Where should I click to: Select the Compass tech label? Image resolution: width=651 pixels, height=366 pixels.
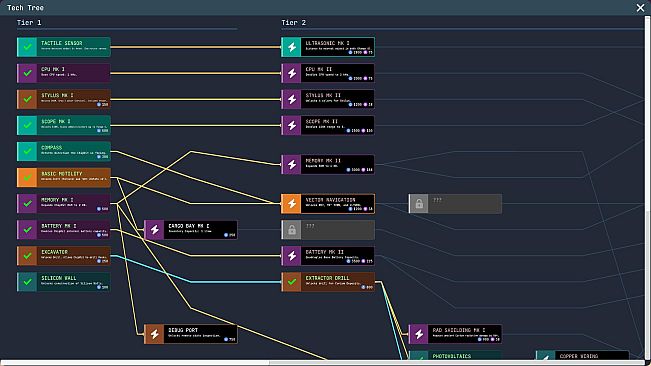tap(51, 148)
